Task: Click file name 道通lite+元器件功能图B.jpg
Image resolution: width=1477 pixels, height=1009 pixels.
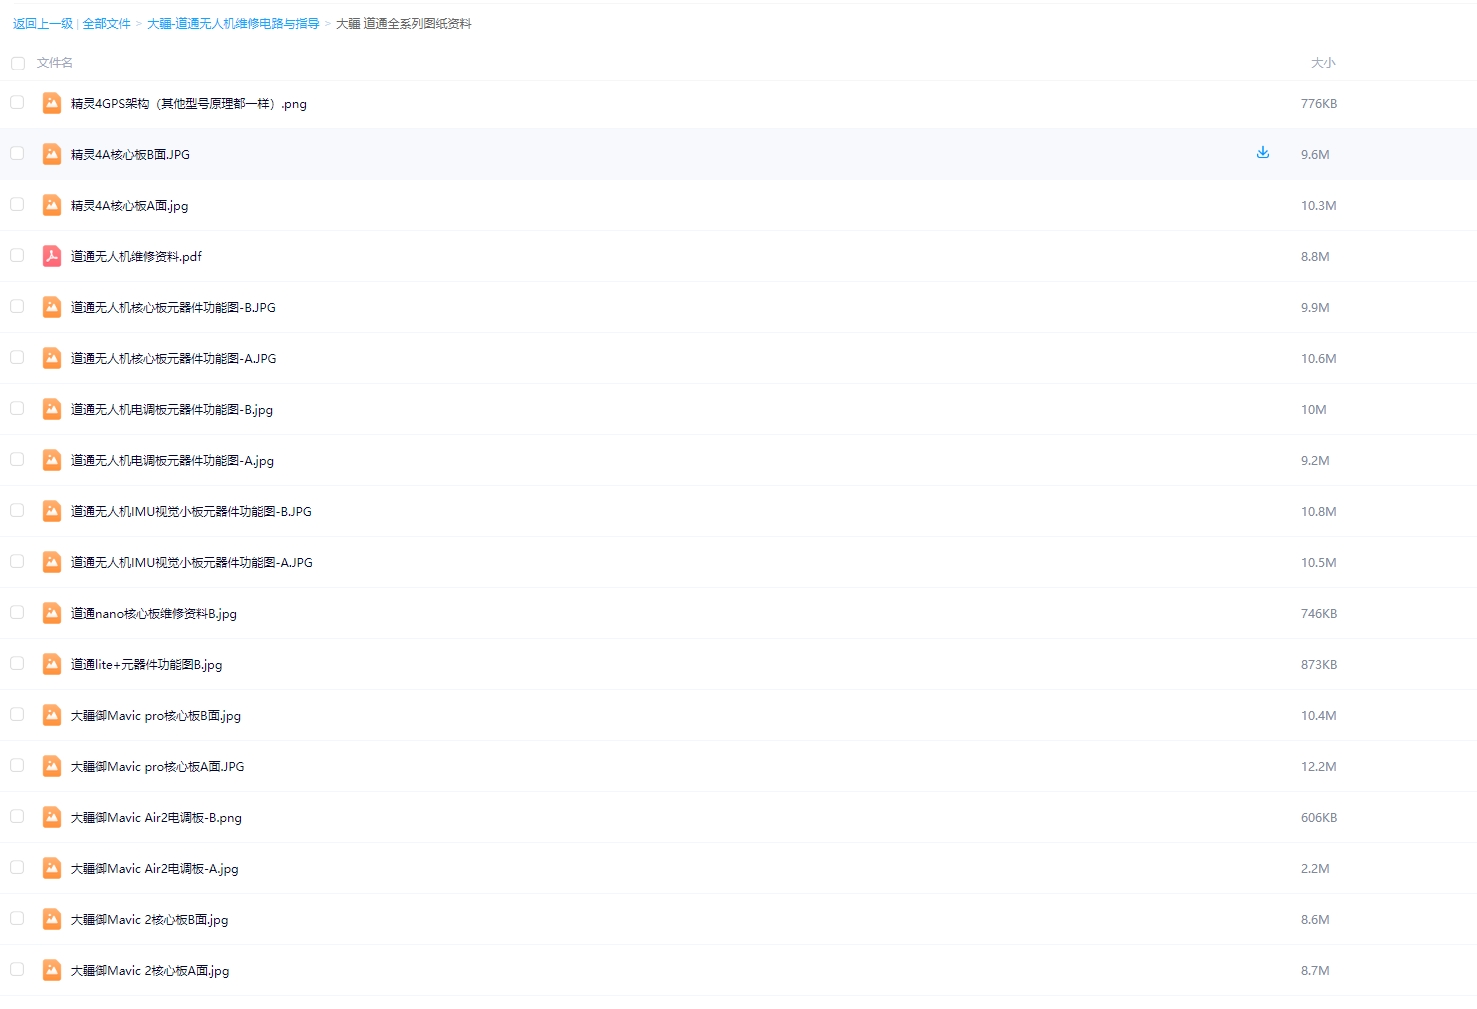Action: (147, 664)
